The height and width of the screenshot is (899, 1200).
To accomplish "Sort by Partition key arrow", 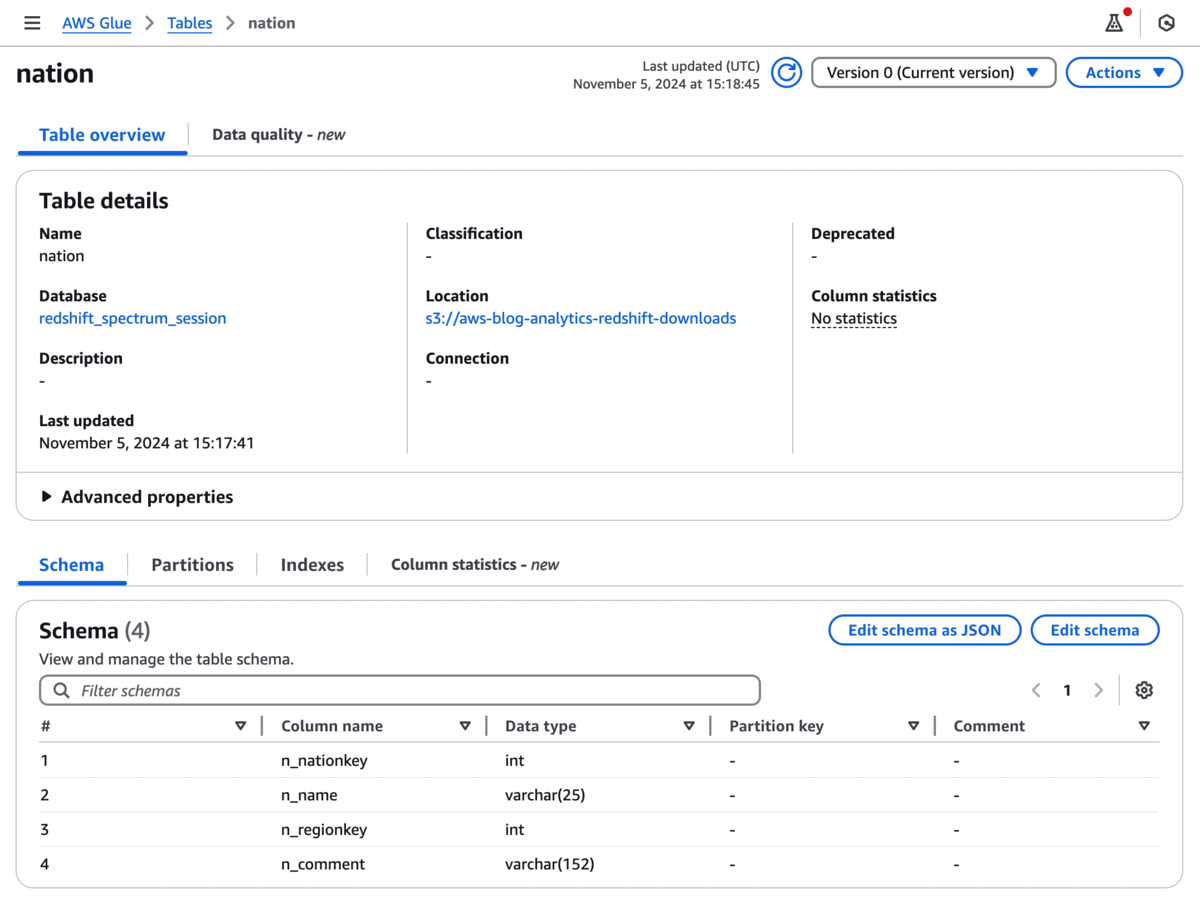I will click(x=913, y=726).
